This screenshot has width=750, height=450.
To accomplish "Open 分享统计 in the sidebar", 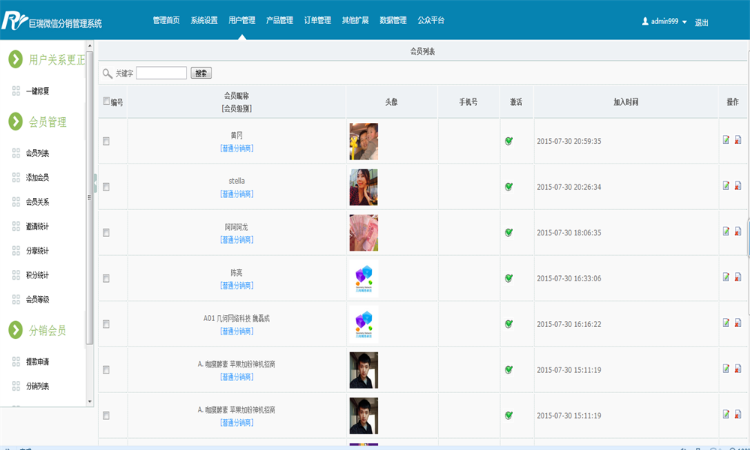I will coord(37,251).
